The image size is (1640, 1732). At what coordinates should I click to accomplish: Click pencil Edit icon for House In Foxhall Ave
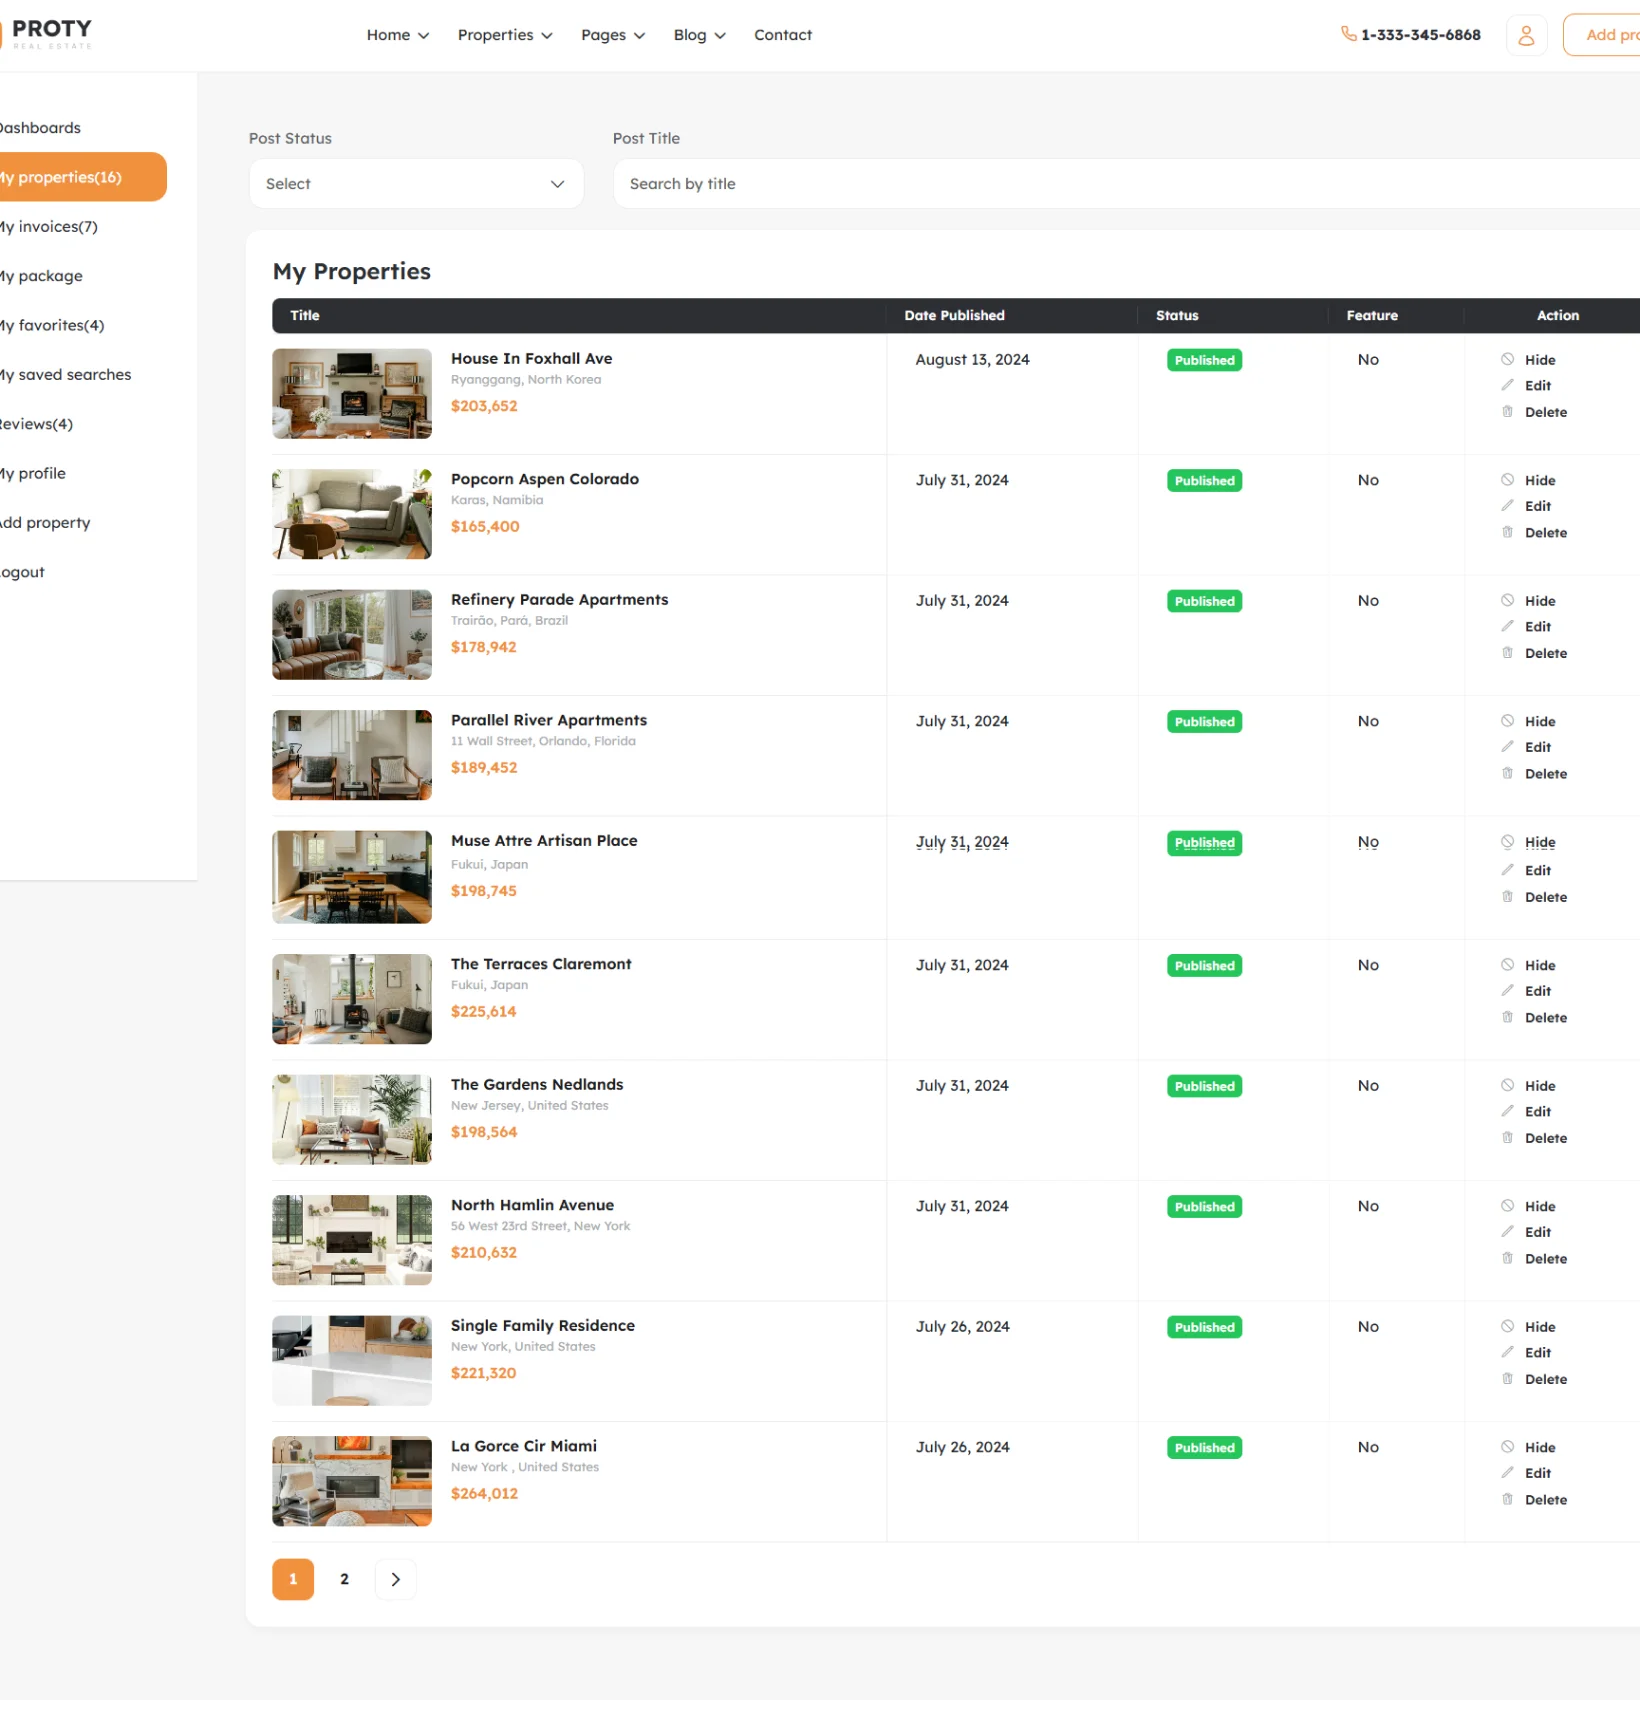click(1507, 385)
